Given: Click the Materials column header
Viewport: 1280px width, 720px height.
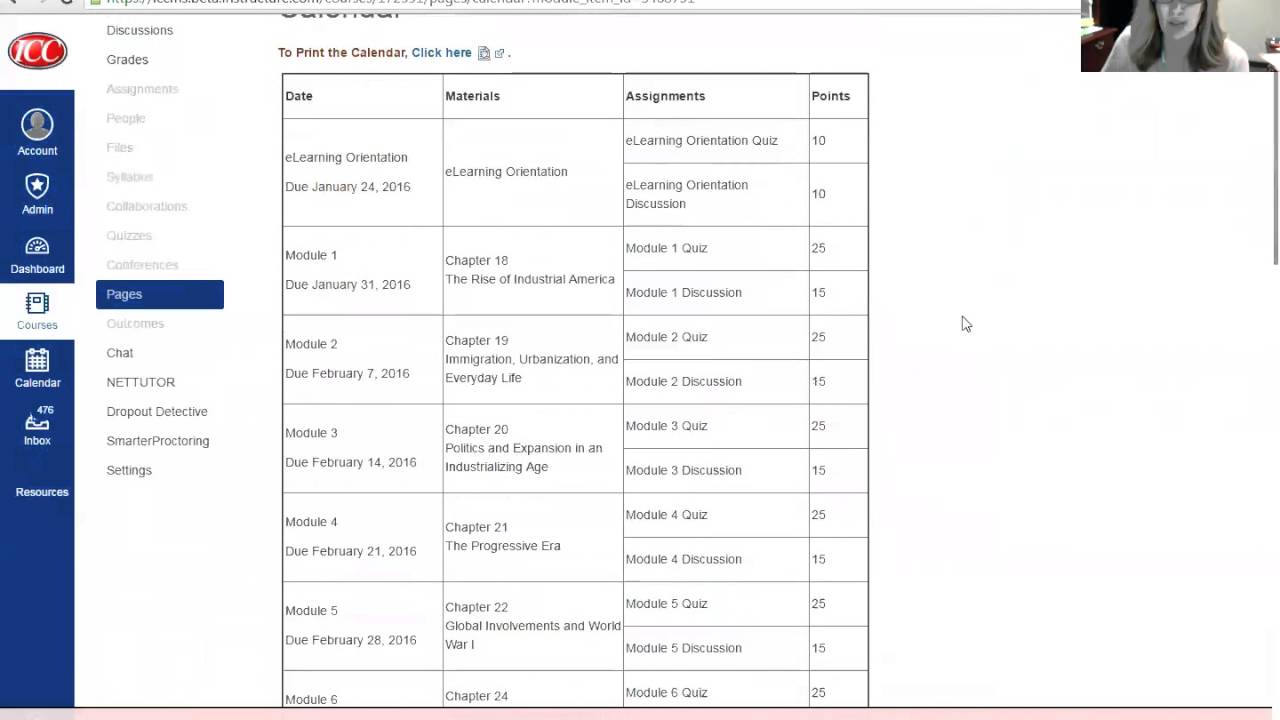Looking at the screenshot, I should click(533, 96).
